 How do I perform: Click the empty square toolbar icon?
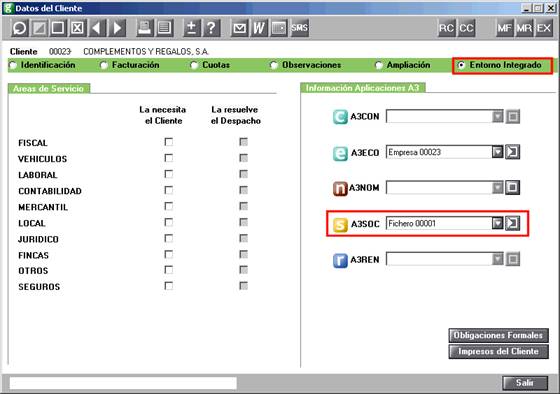tap(58, 28)
